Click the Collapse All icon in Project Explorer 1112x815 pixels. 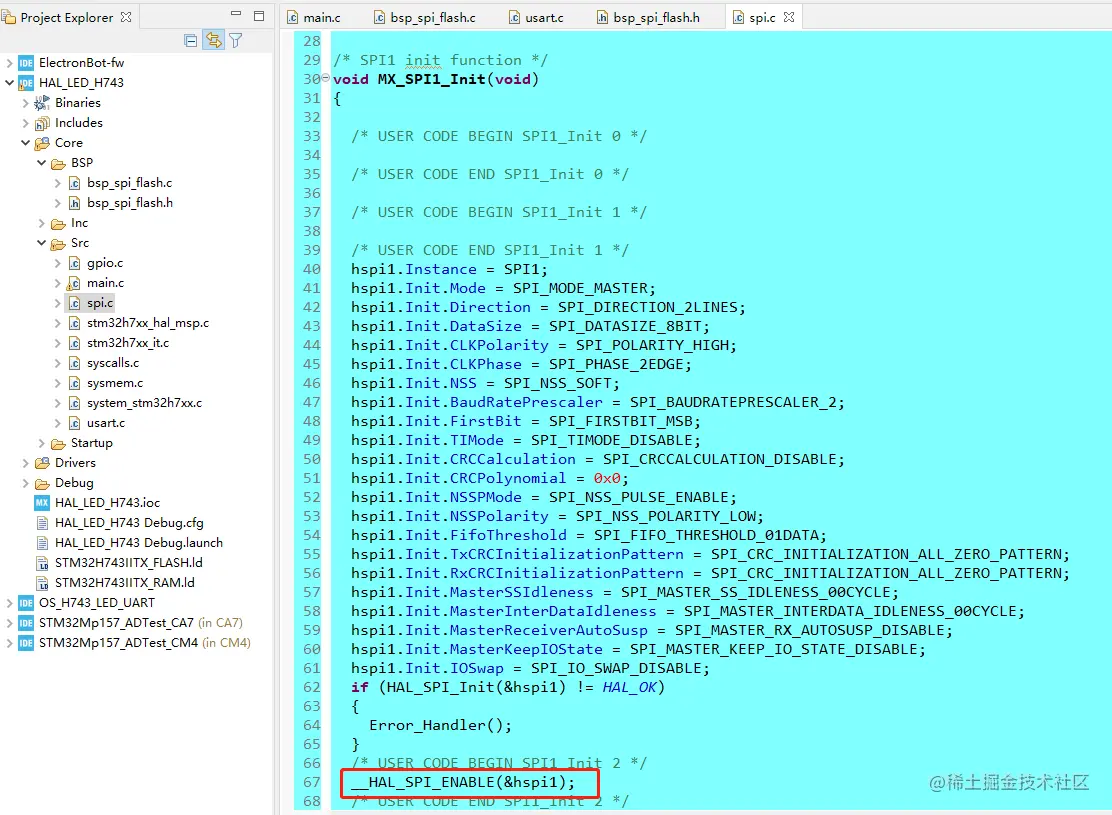pyautogui.click(x=190, y=40)
